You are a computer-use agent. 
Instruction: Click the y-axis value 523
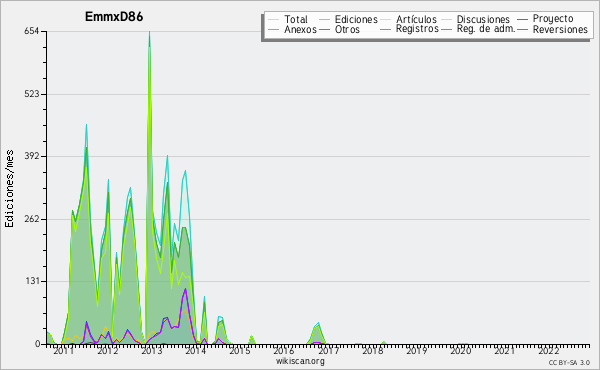[x=31, y=94]
